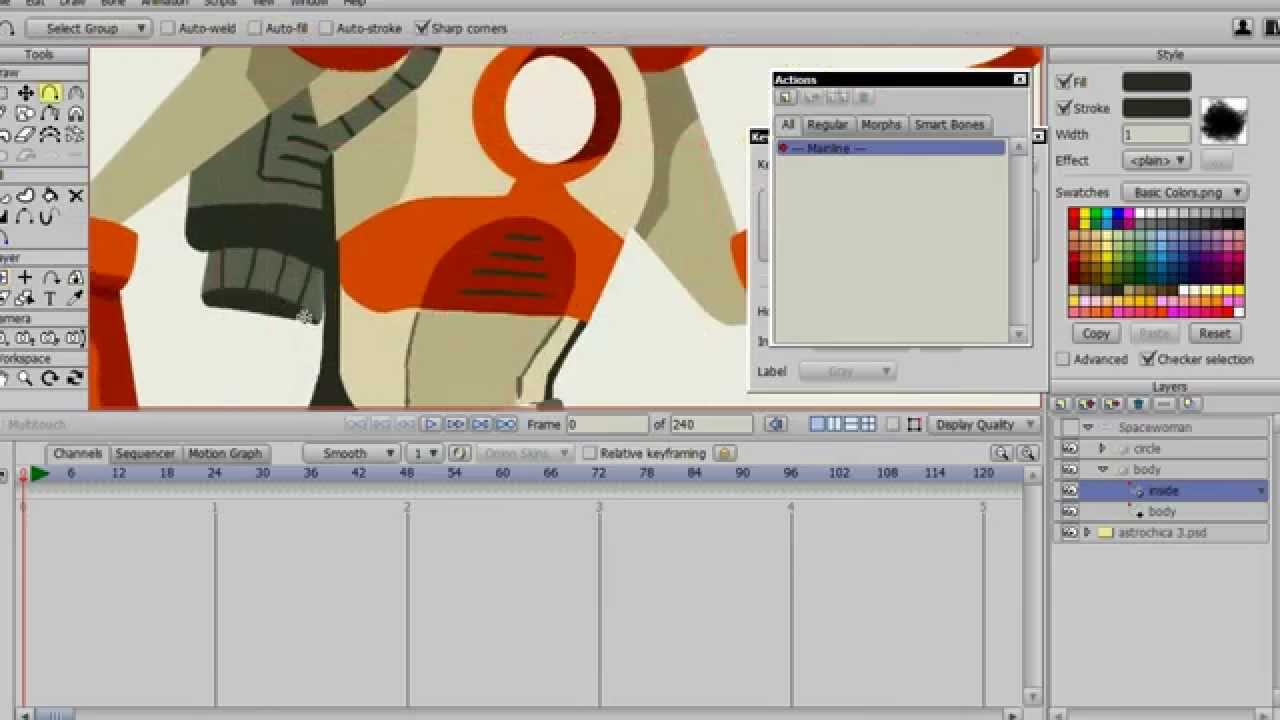1280x720 pixels.
Task: Hide the astrochica 3.psd layer
Action: point(1070,533)
